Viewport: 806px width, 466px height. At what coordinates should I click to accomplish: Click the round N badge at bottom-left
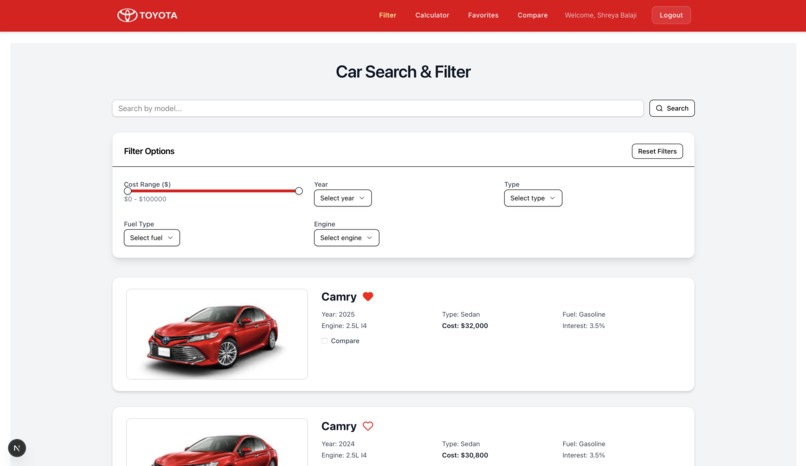[17, 448]
